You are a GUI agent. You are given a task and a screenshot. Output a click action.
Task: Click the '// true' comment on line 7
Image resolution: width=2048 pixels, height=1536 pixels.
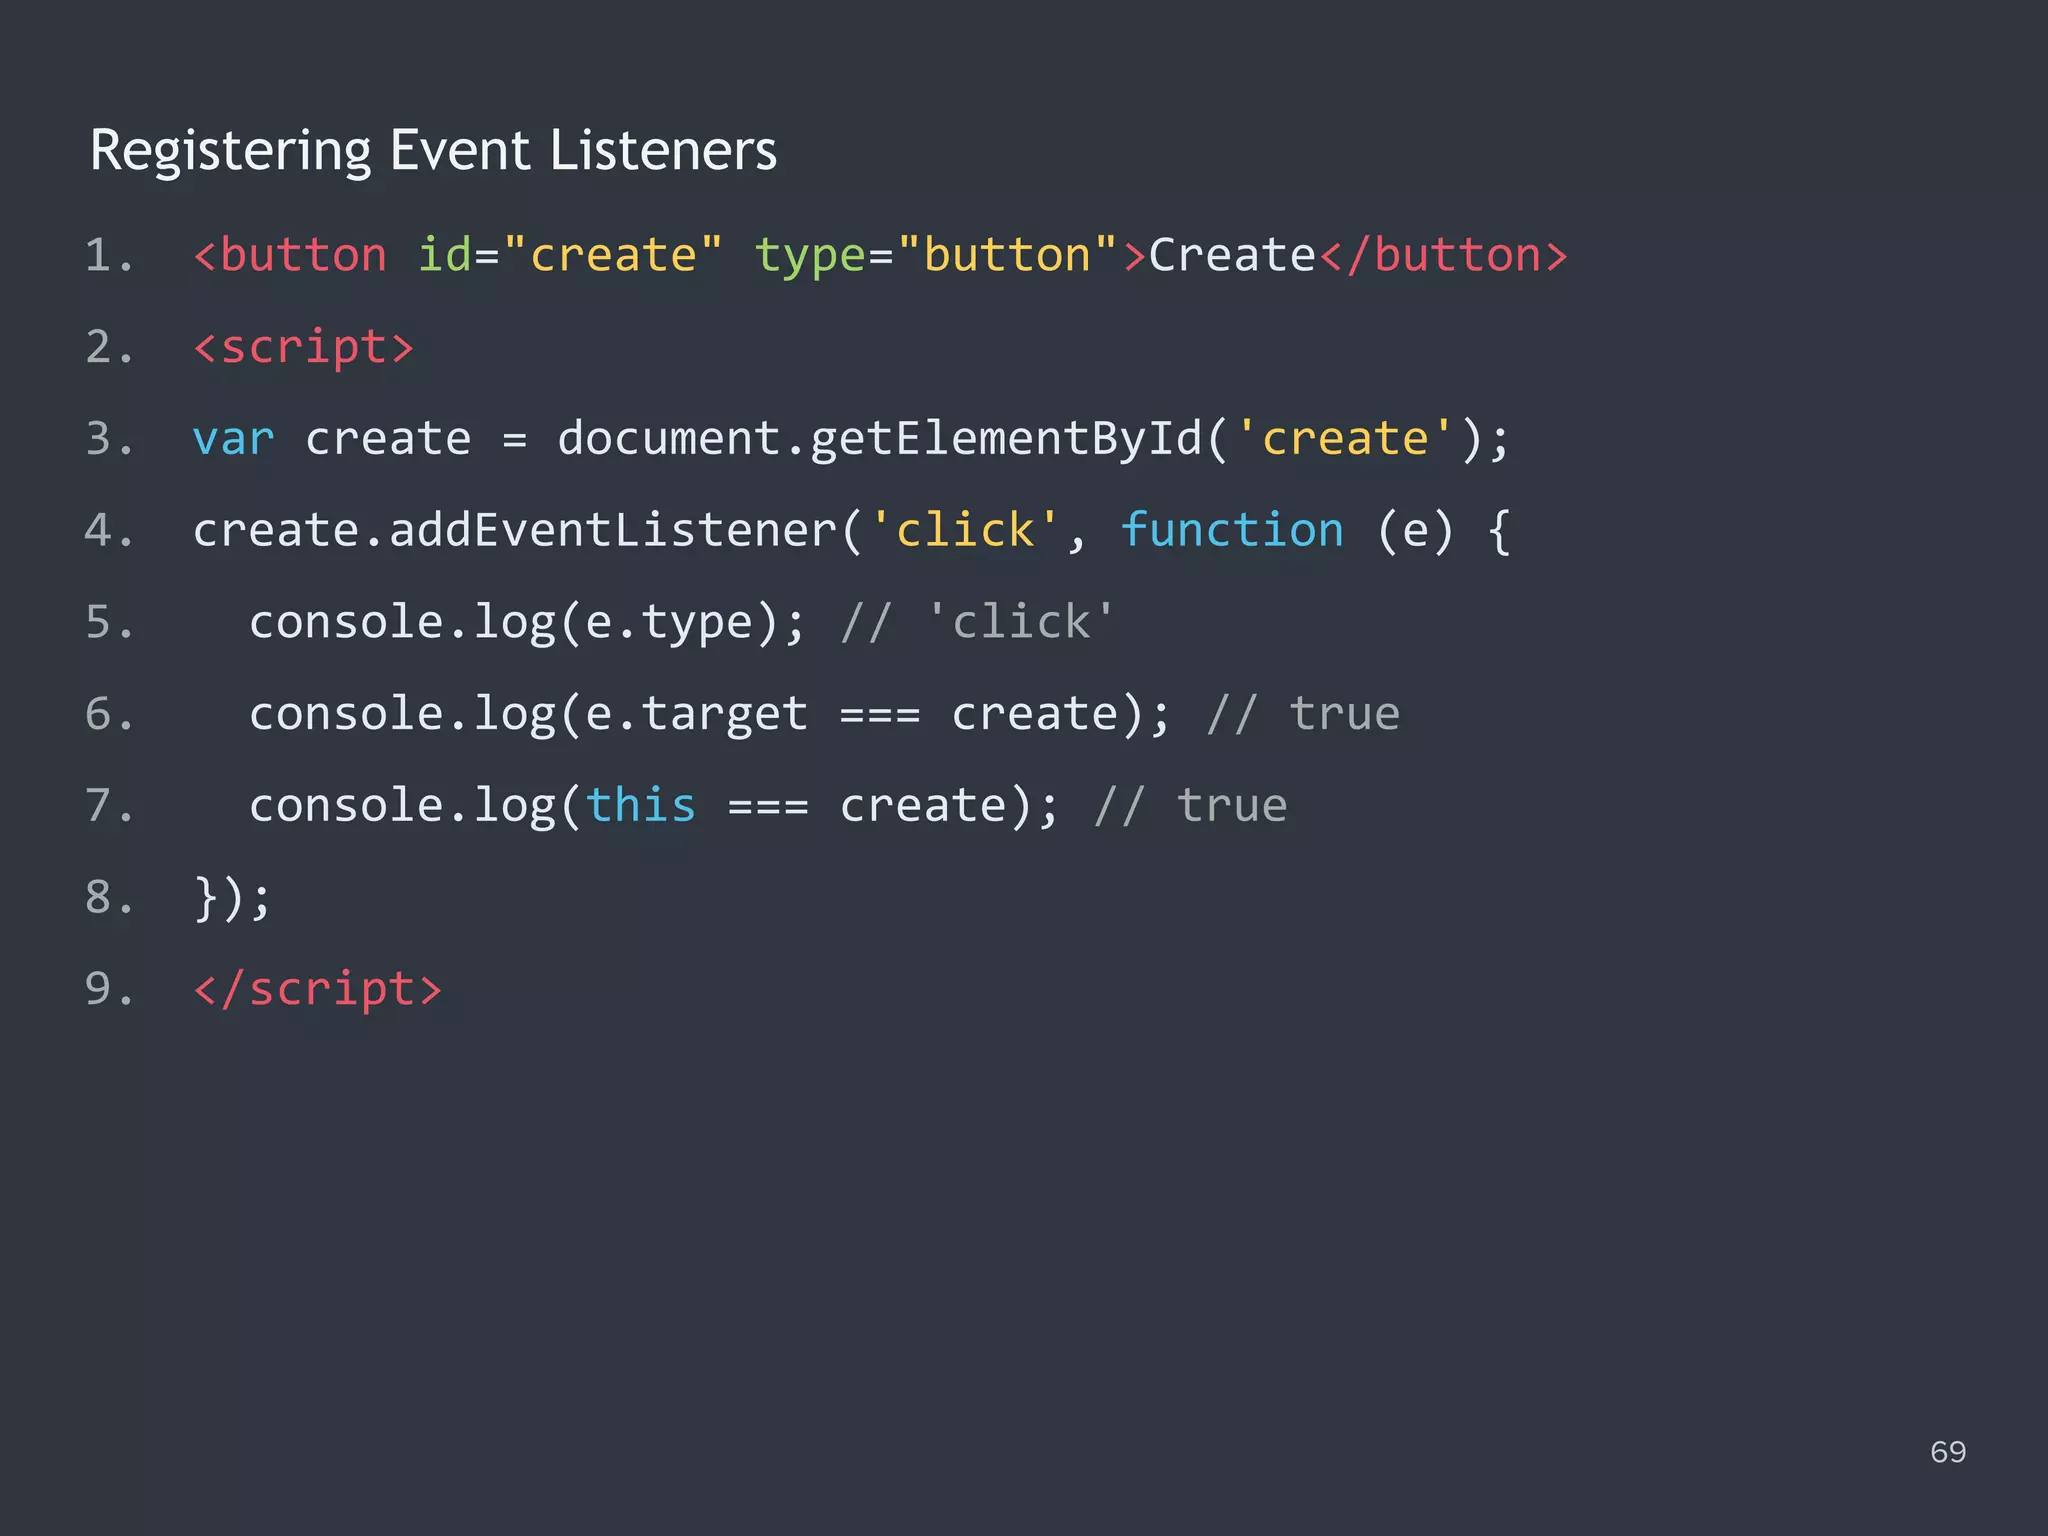point(1191,806)
